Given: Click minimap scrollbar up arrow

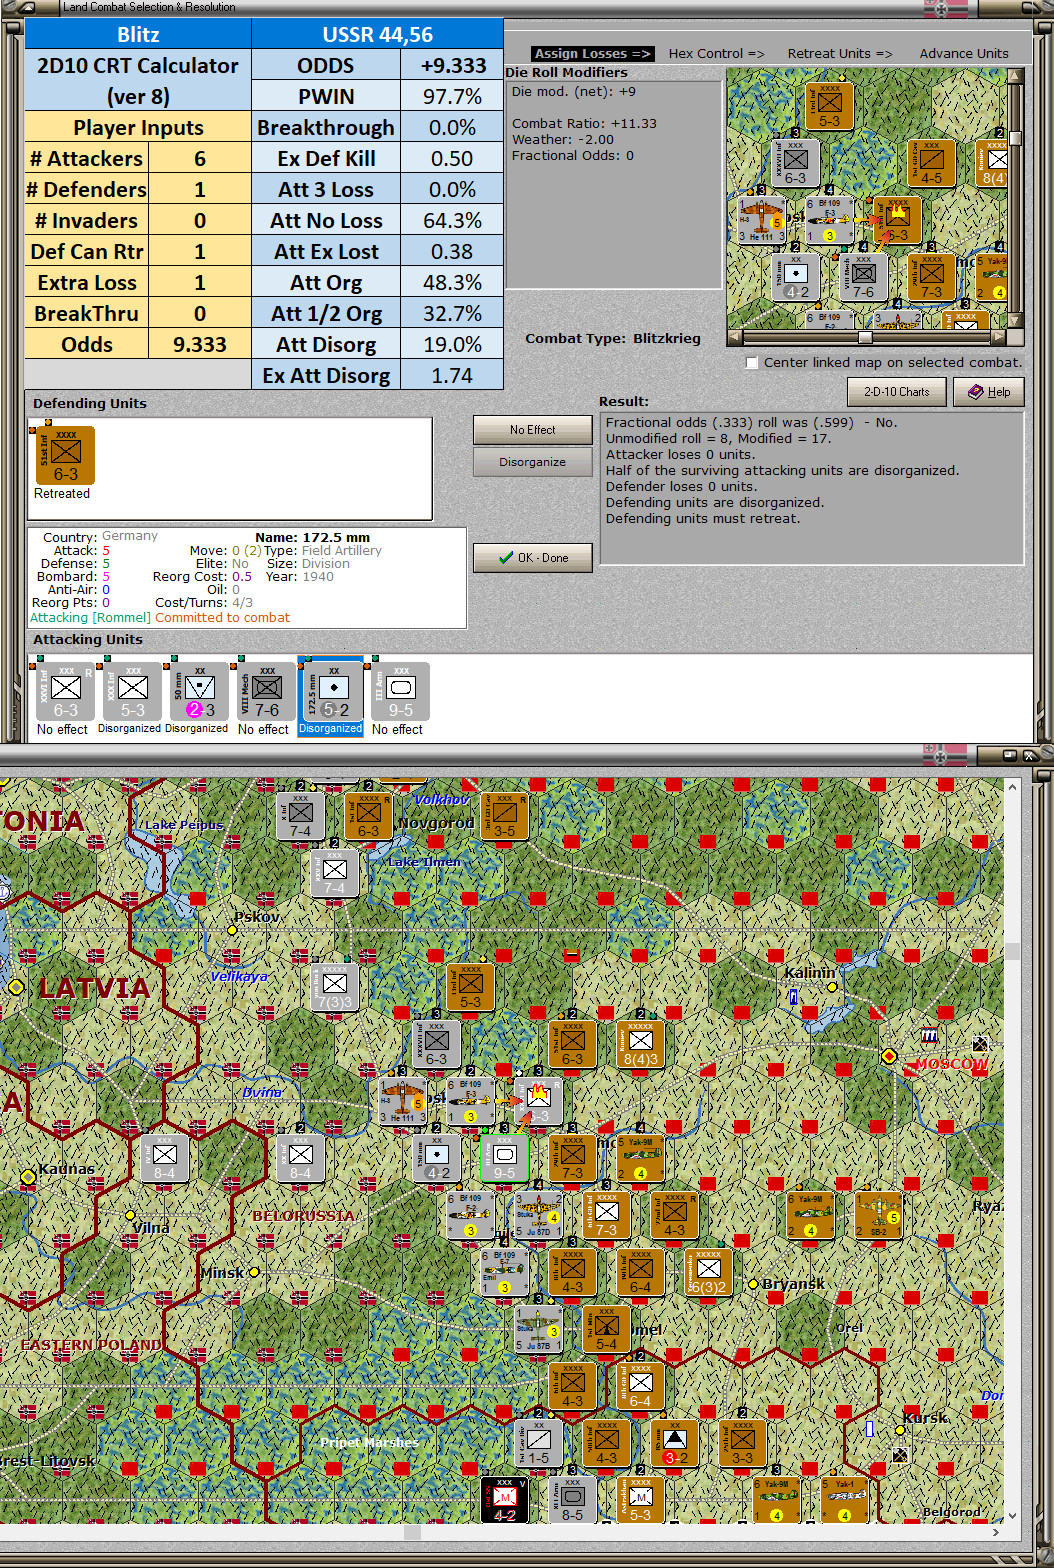Looking at the screenshot, I should pos(1016,77).
